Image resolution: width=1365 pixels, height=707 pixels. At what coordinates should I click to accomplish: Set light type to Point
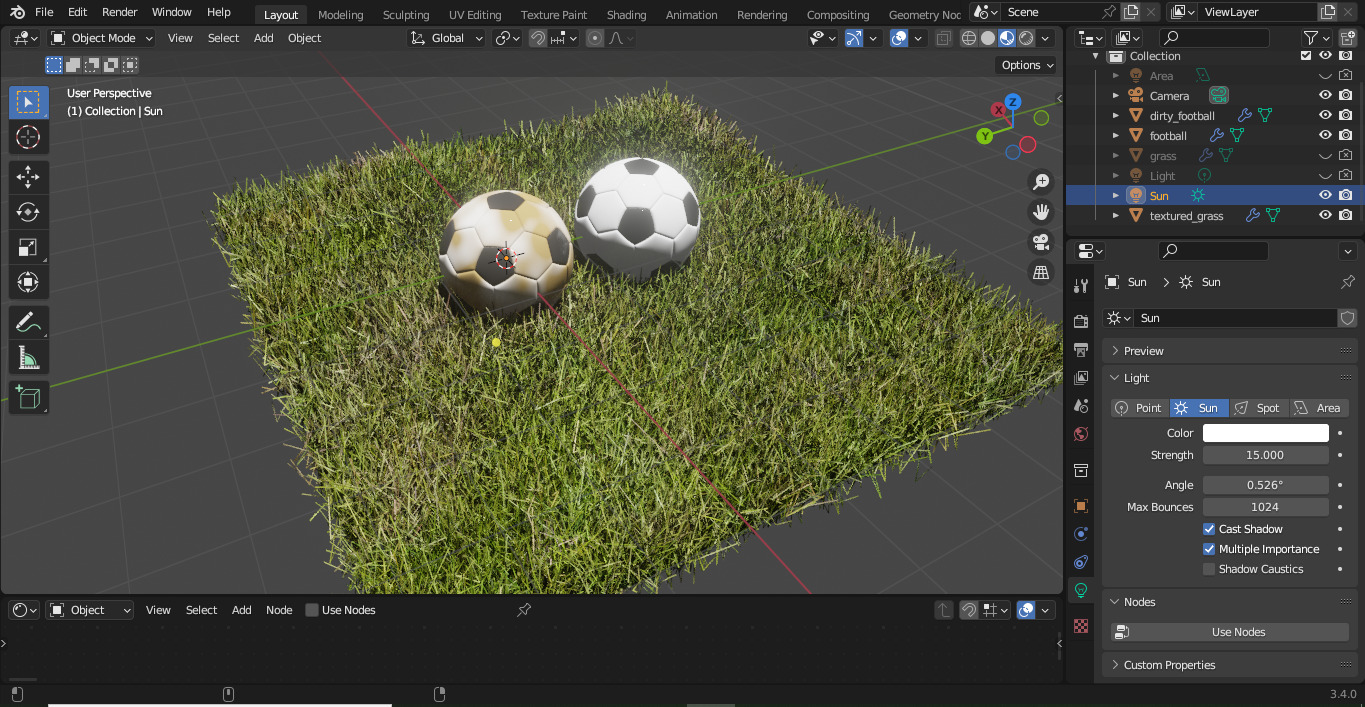pos(1140,408)
